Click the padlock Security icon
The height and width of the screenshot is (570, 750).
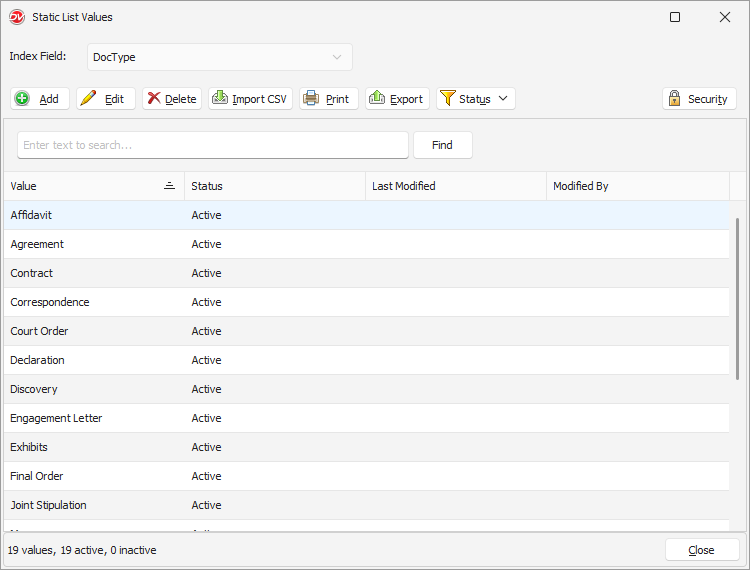click(674, 98)
